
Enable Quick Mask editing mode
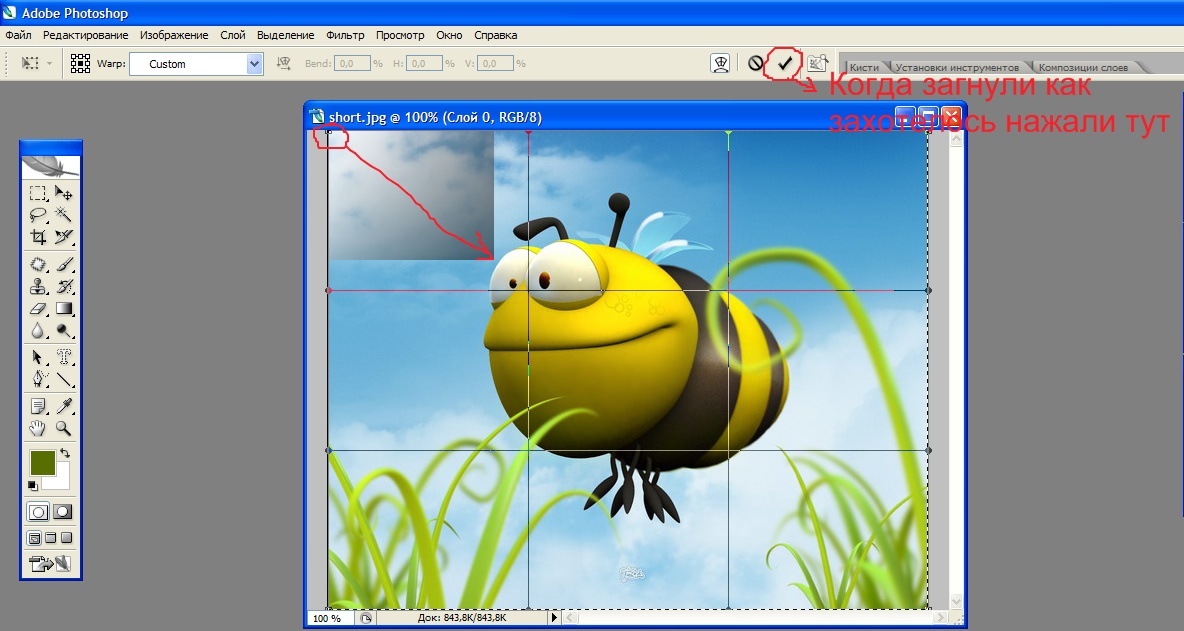(x=63, y=512)
